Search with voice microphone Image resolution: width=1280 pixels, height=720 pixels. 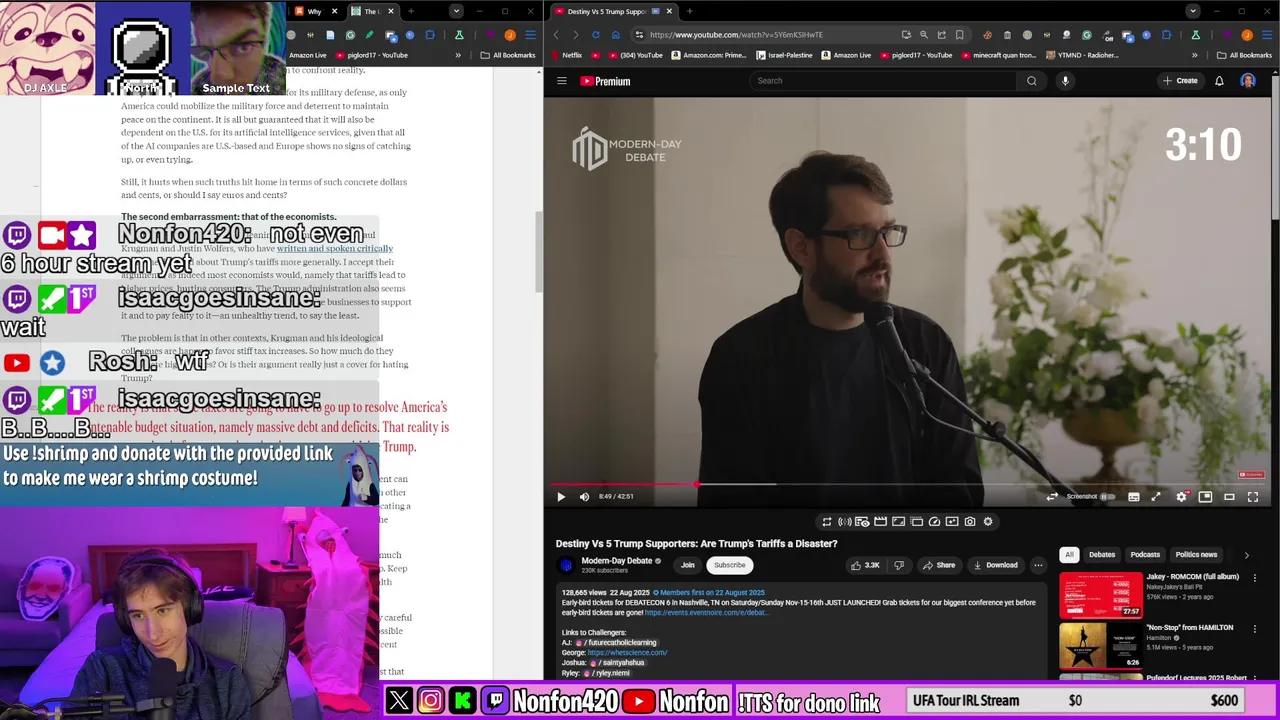coord(1065,81)
